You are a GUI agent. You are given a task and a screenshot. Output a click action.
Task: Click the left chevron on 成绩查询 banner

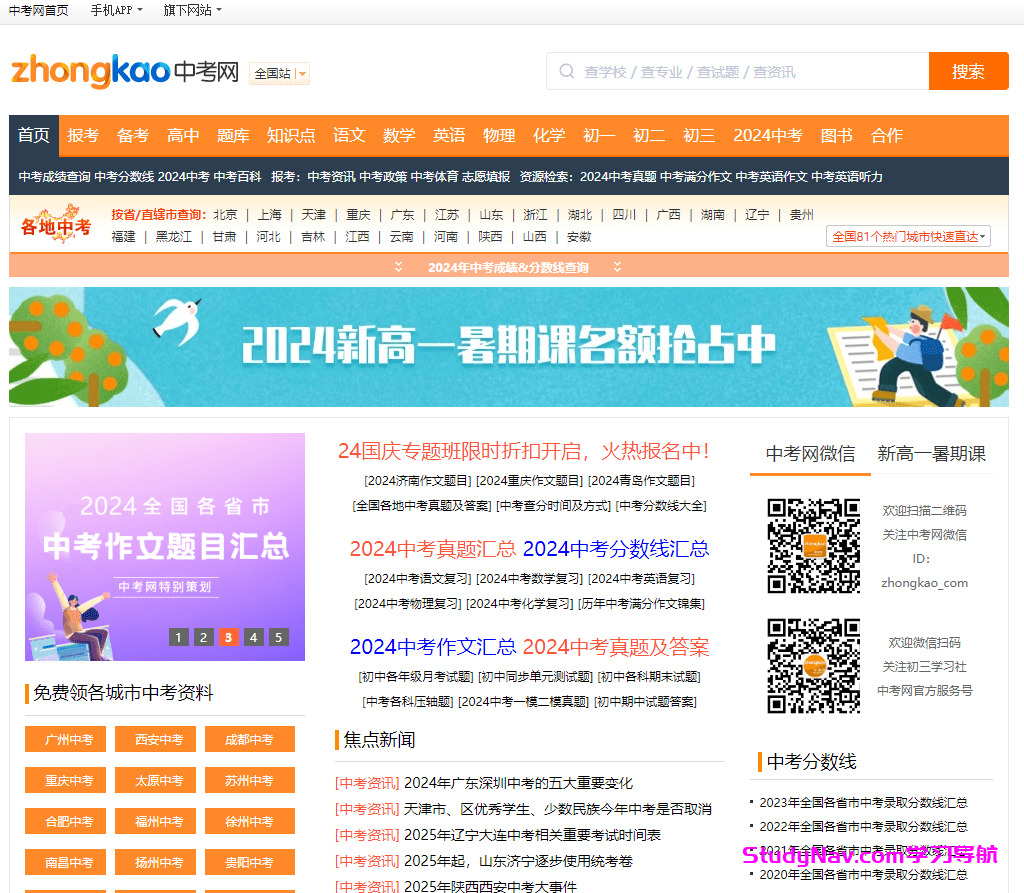click(398, 267)
